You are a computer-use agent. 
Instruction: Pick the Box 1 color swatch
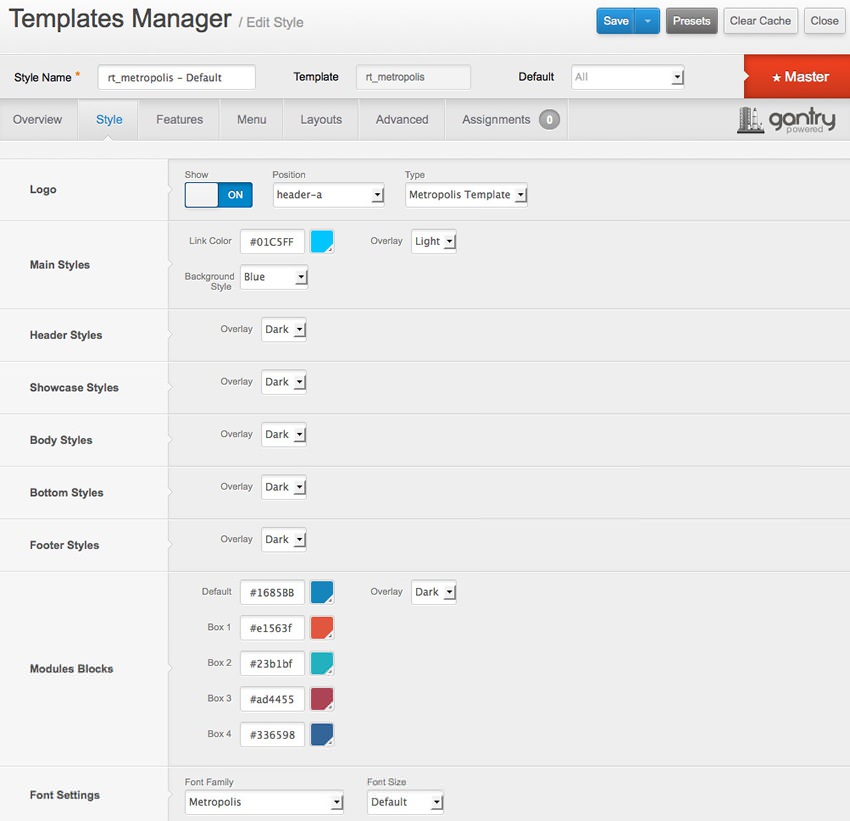[x=322, y=628]
